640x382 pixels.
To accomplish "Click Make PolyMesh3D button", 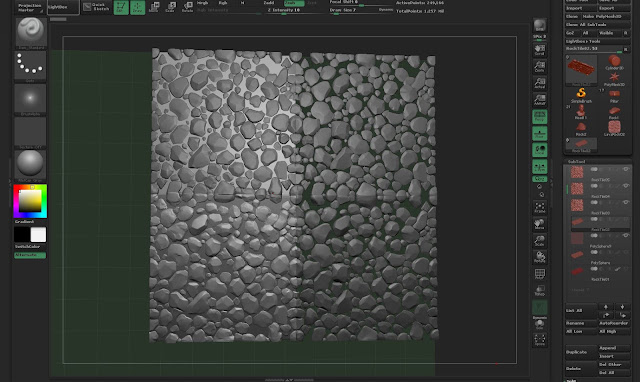I will click(607, 16).
